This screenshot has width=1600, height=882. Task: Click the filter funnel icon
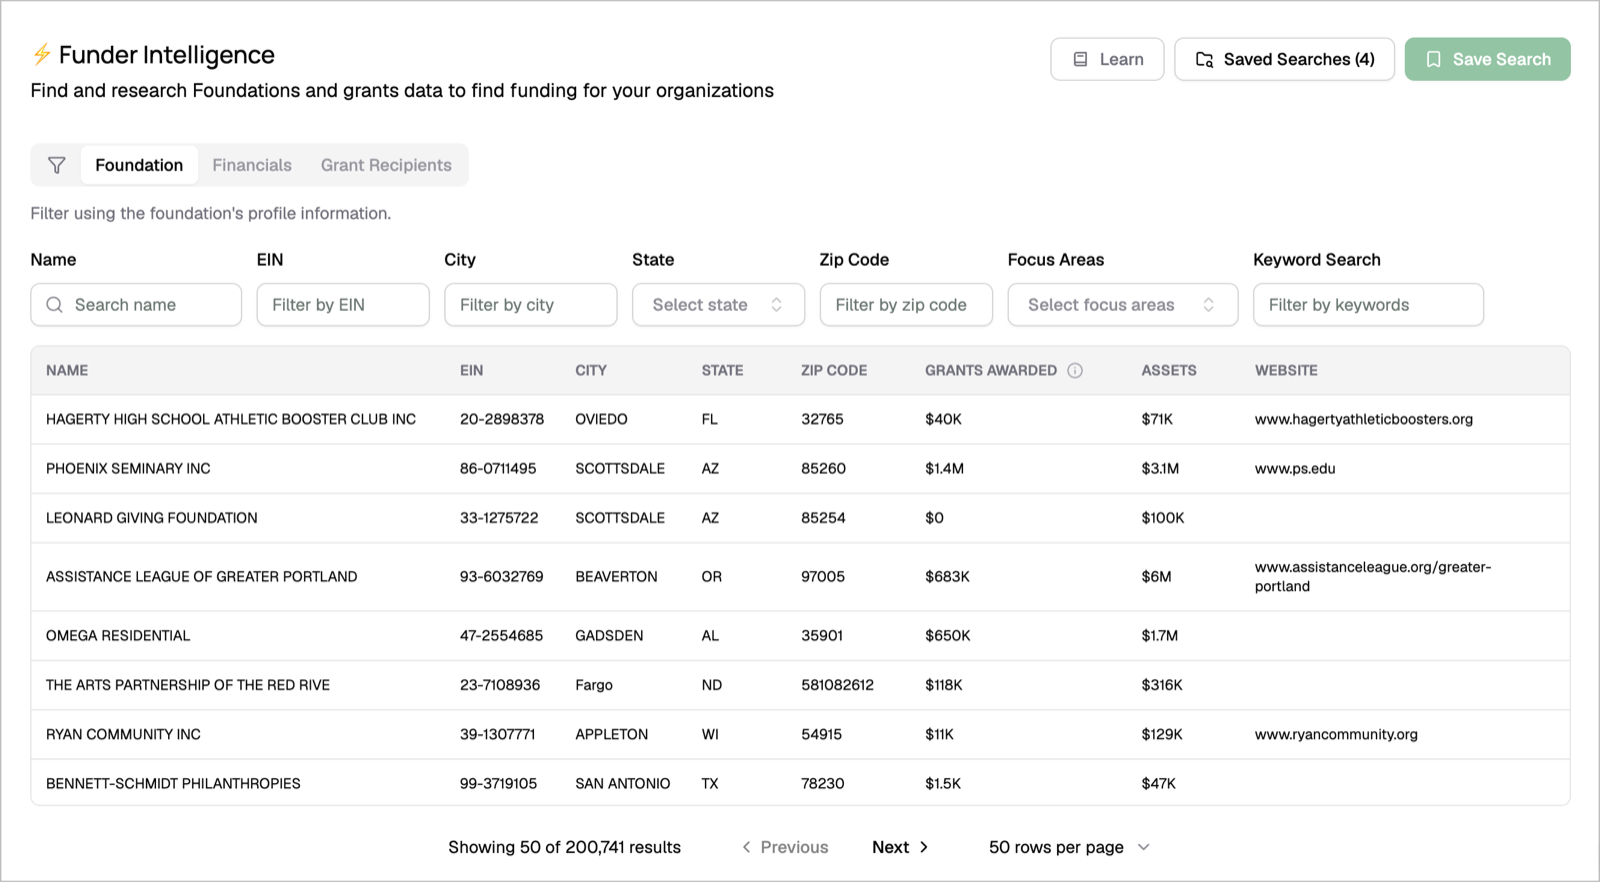coord(57,165)
